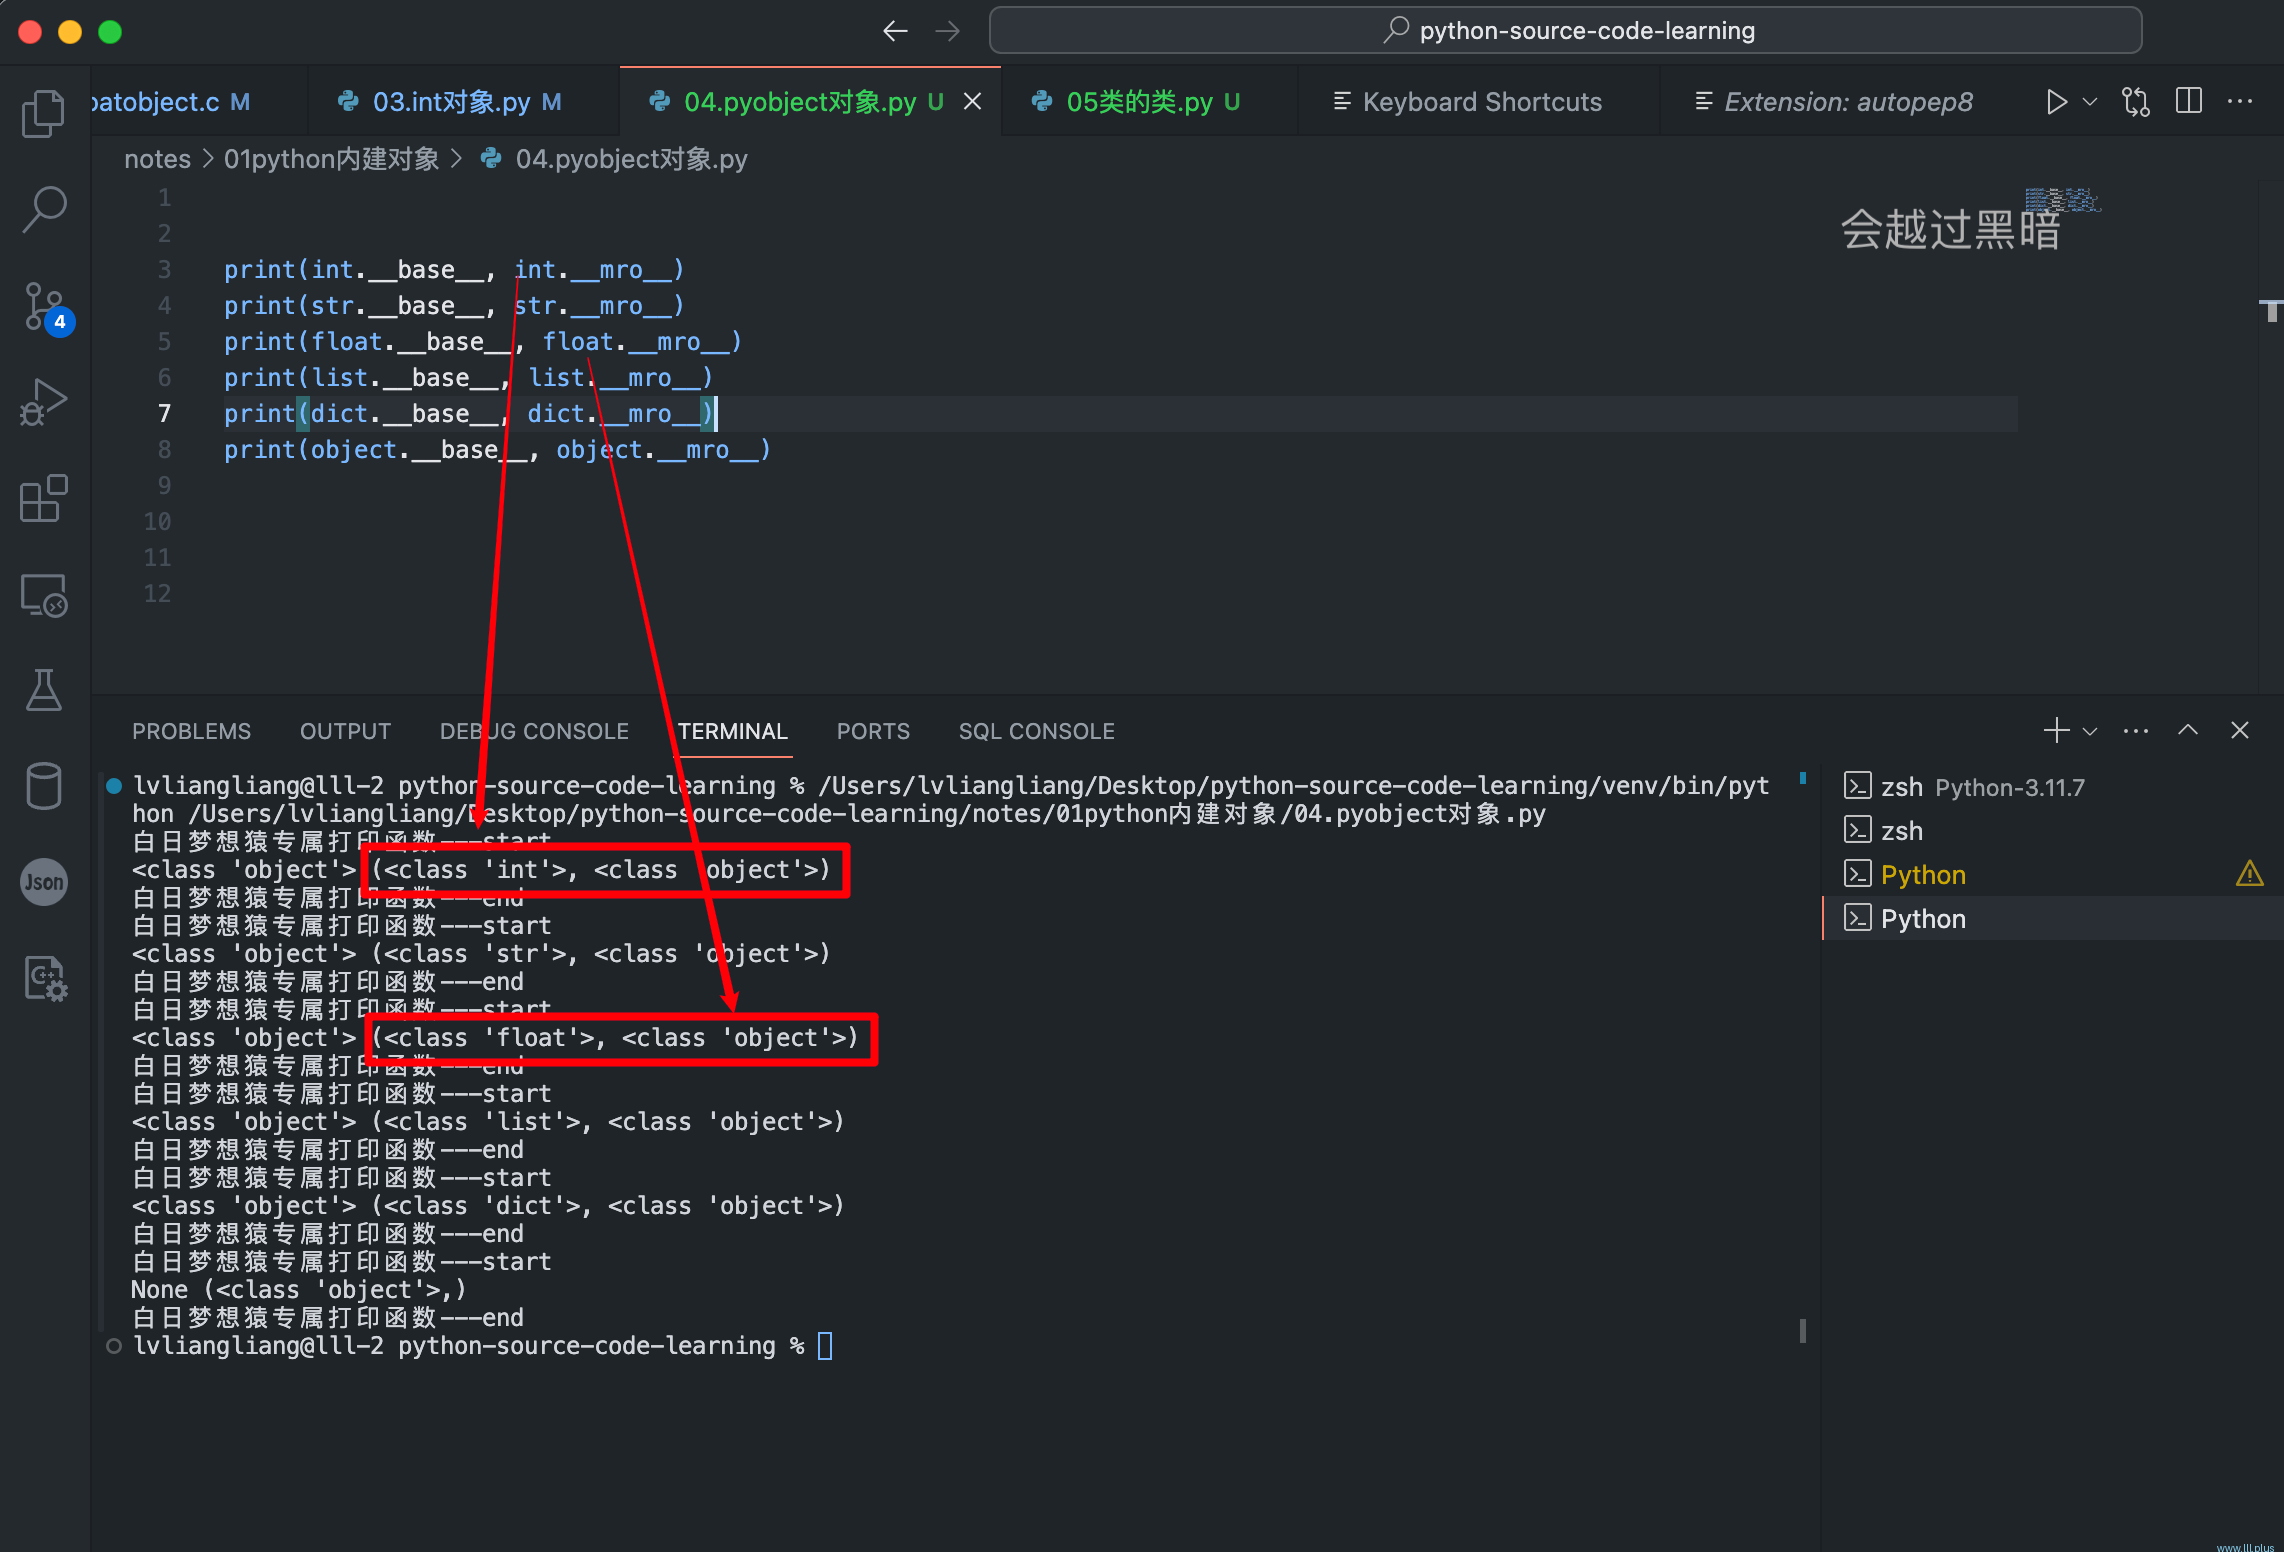Click the terminal prompt input cursor
The image size is (2284, 1552).
point(825,1346)
